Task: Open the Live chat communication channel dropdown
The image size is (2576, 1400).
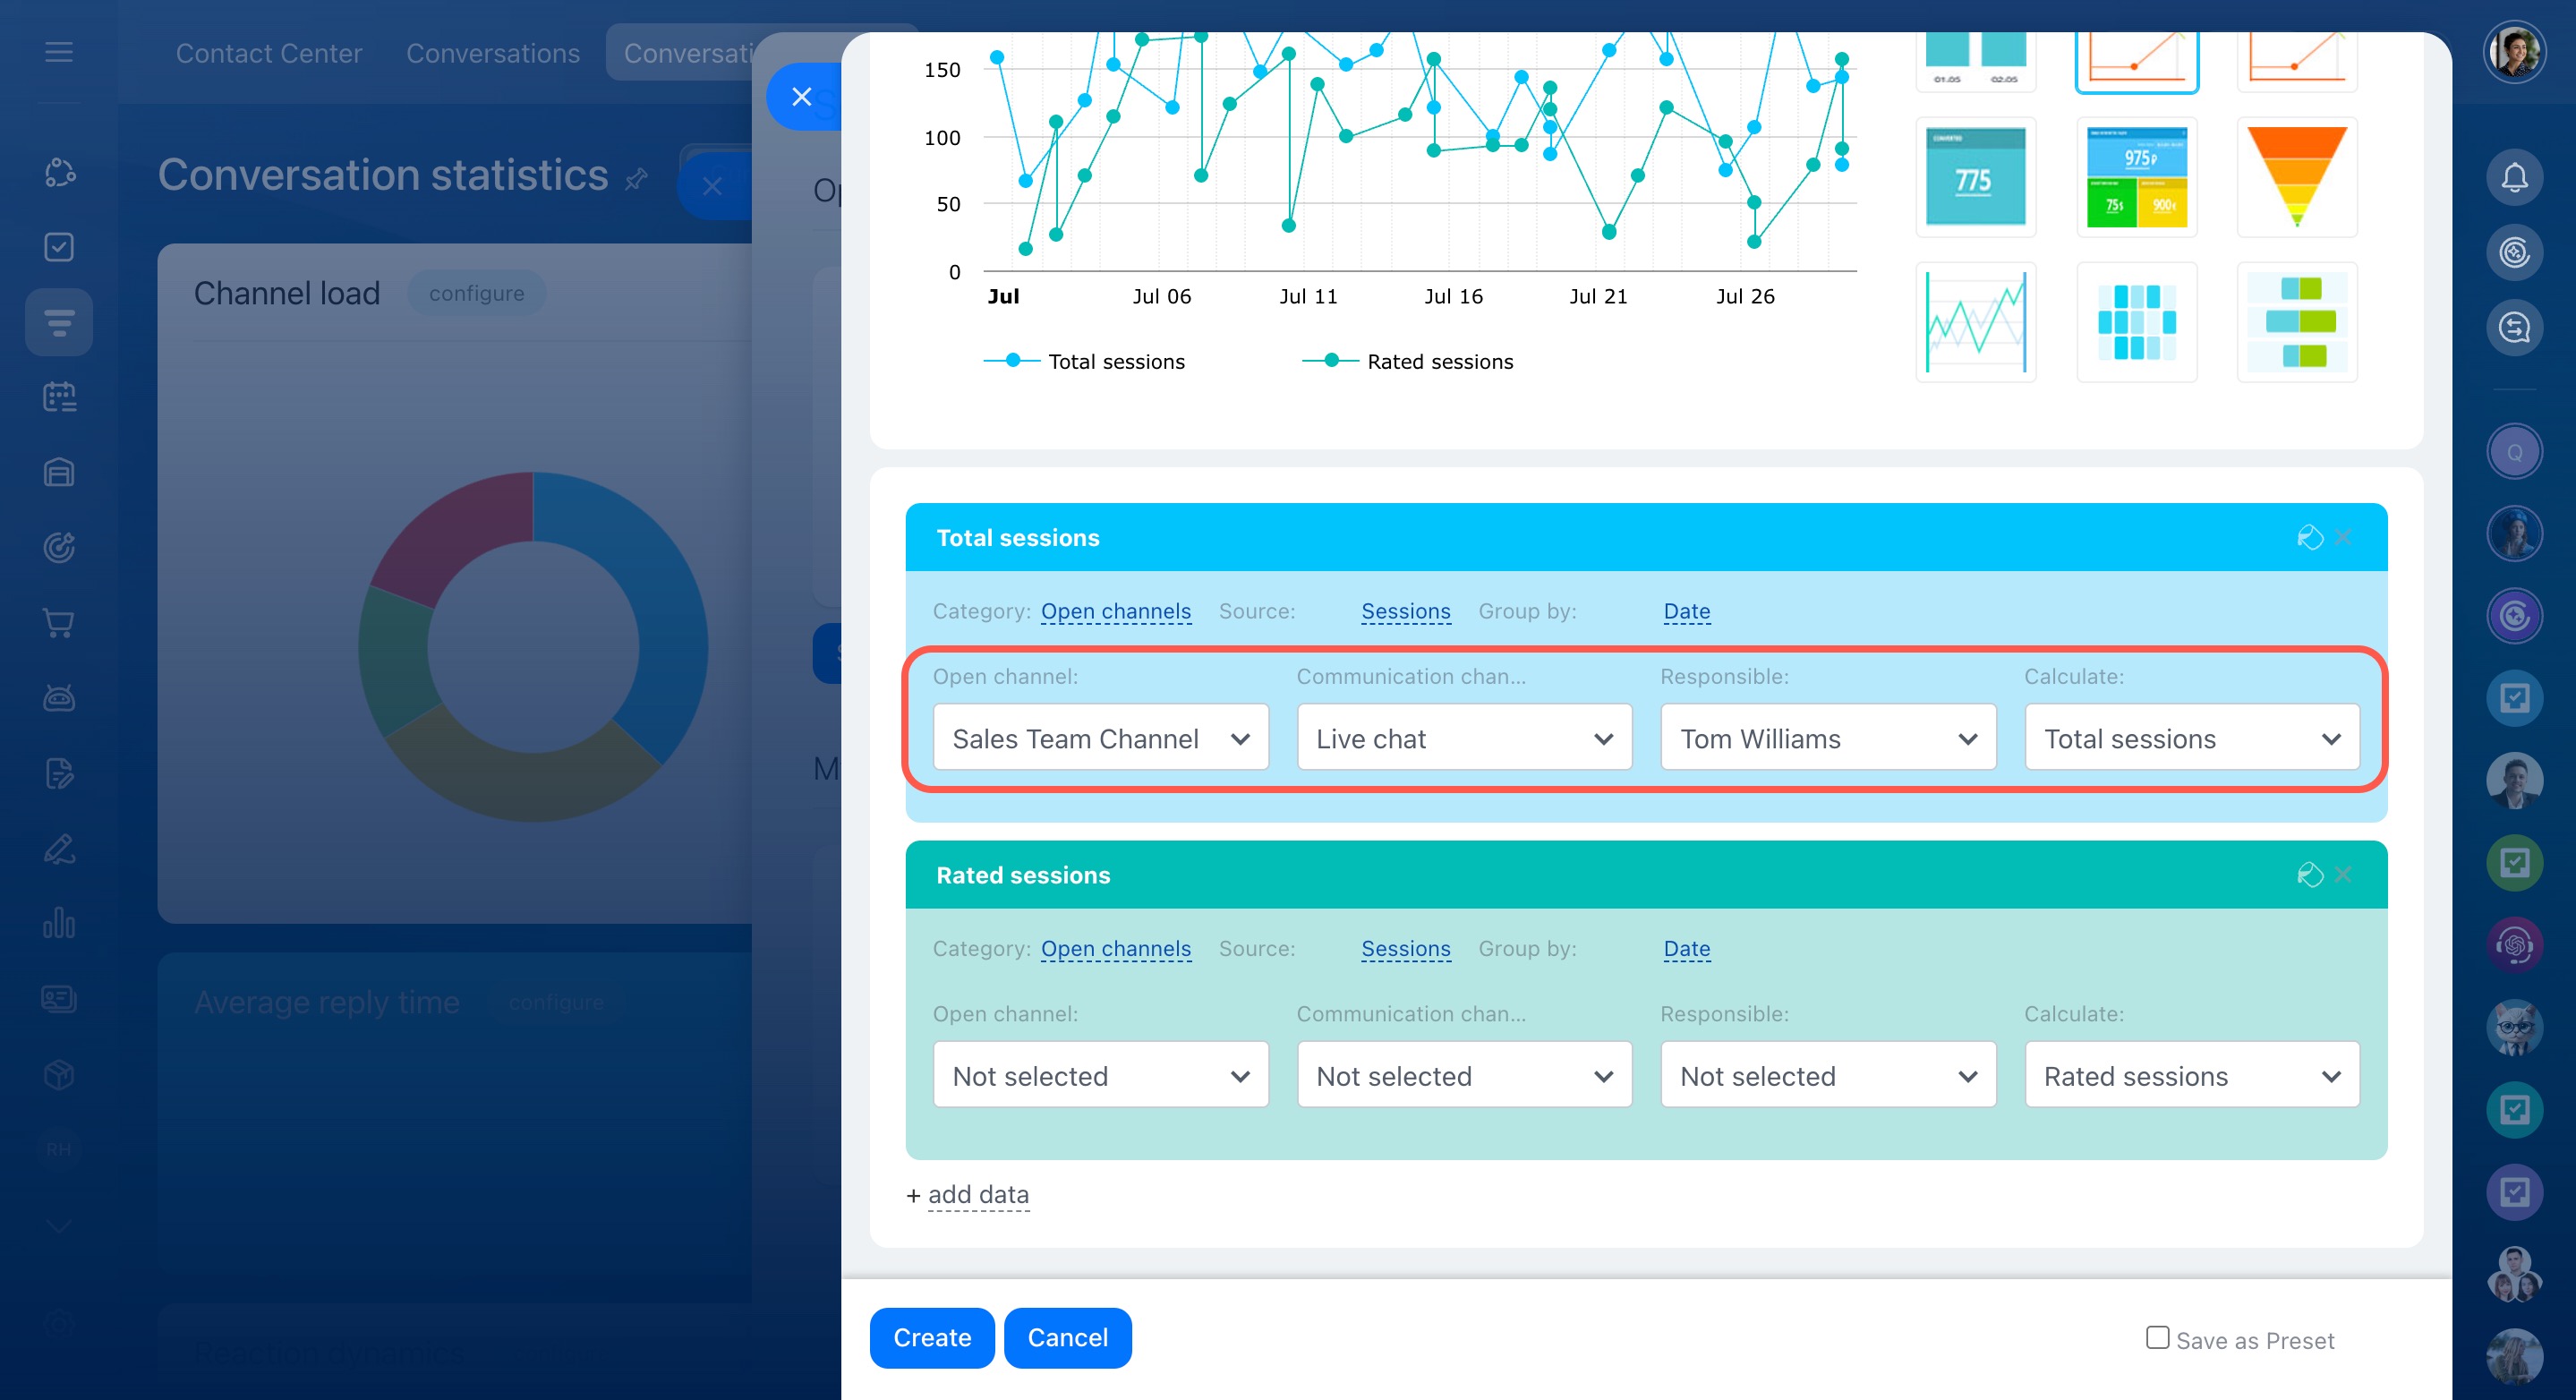Action: click(x=1463, y=739)
